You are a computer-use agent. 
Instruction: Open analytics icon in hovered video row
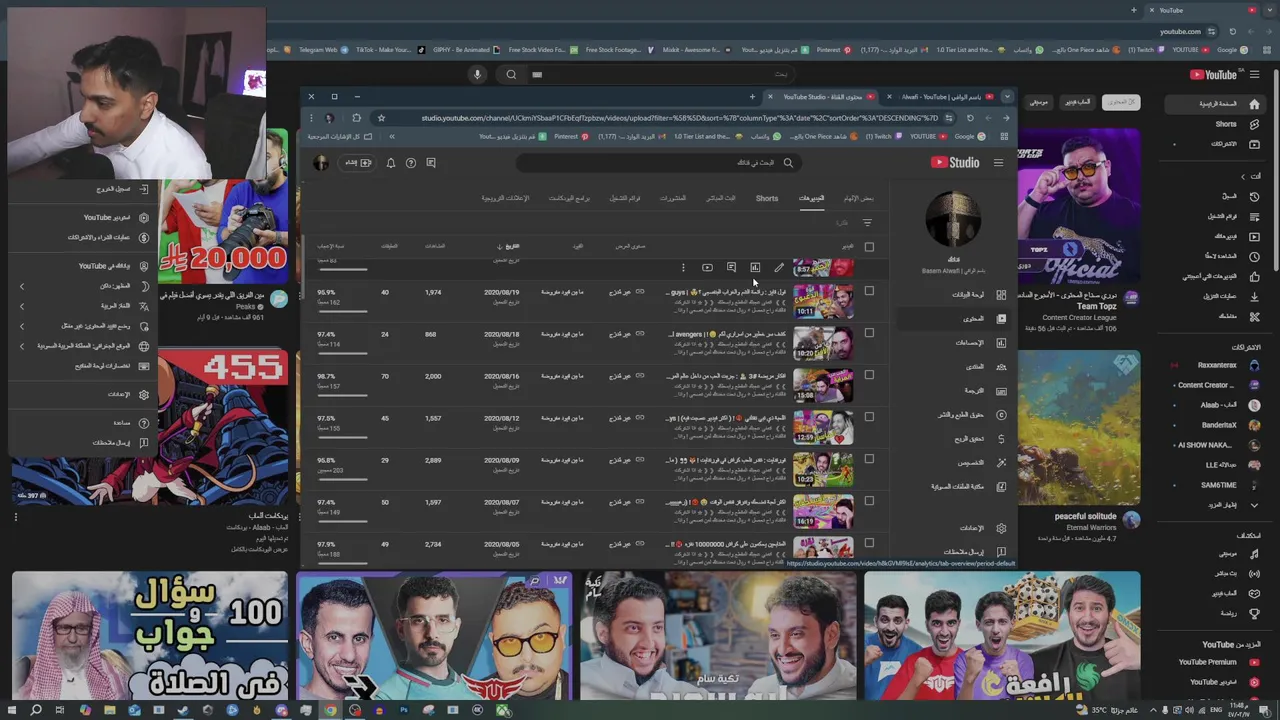click(755, 268)
